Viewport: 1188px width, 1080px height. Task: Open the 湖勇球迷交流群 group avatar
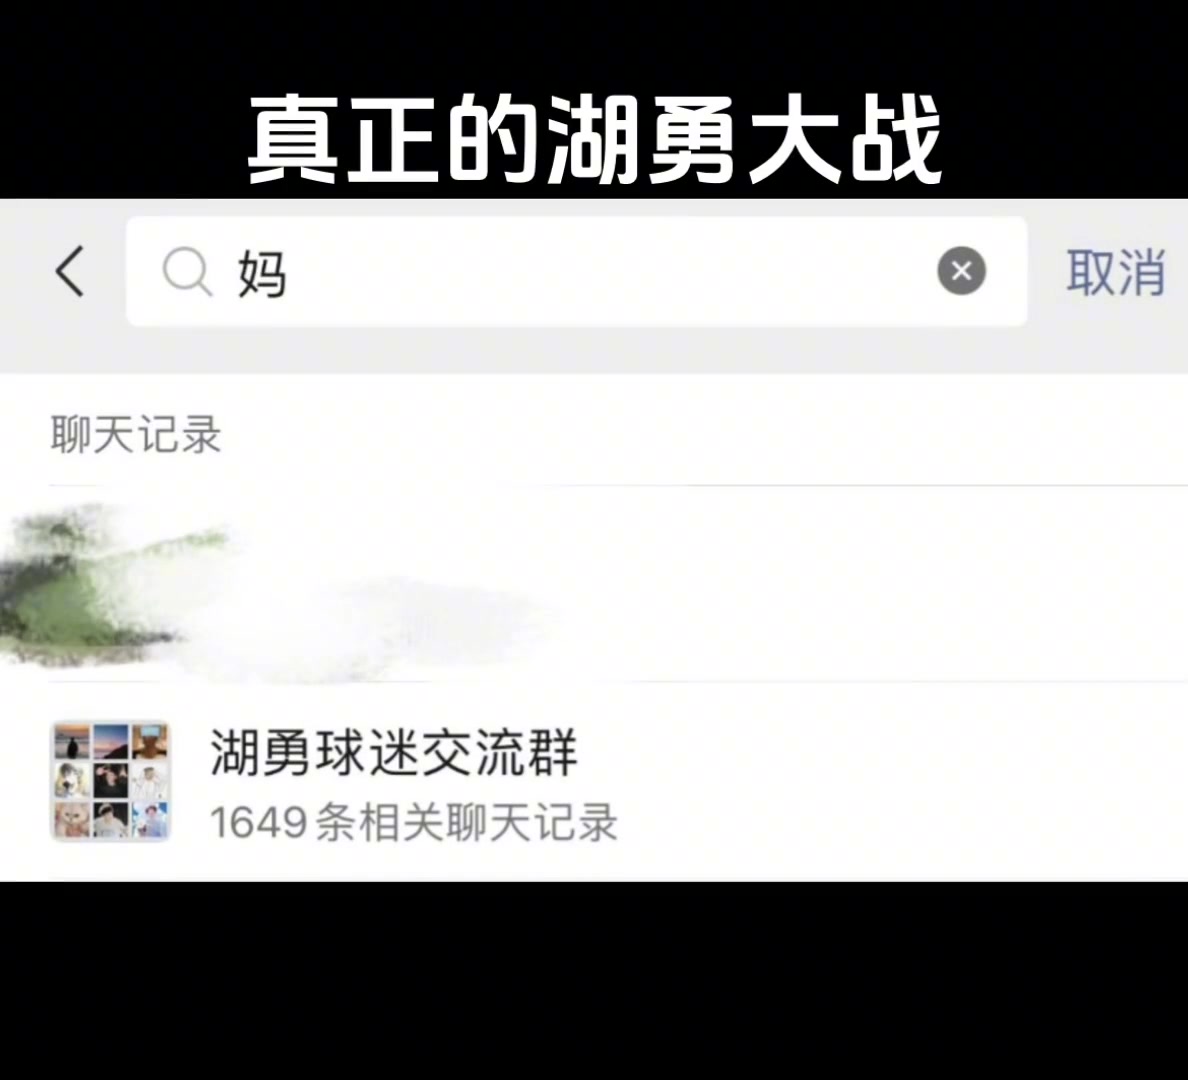pyautogui.click(x=111, y=781)
